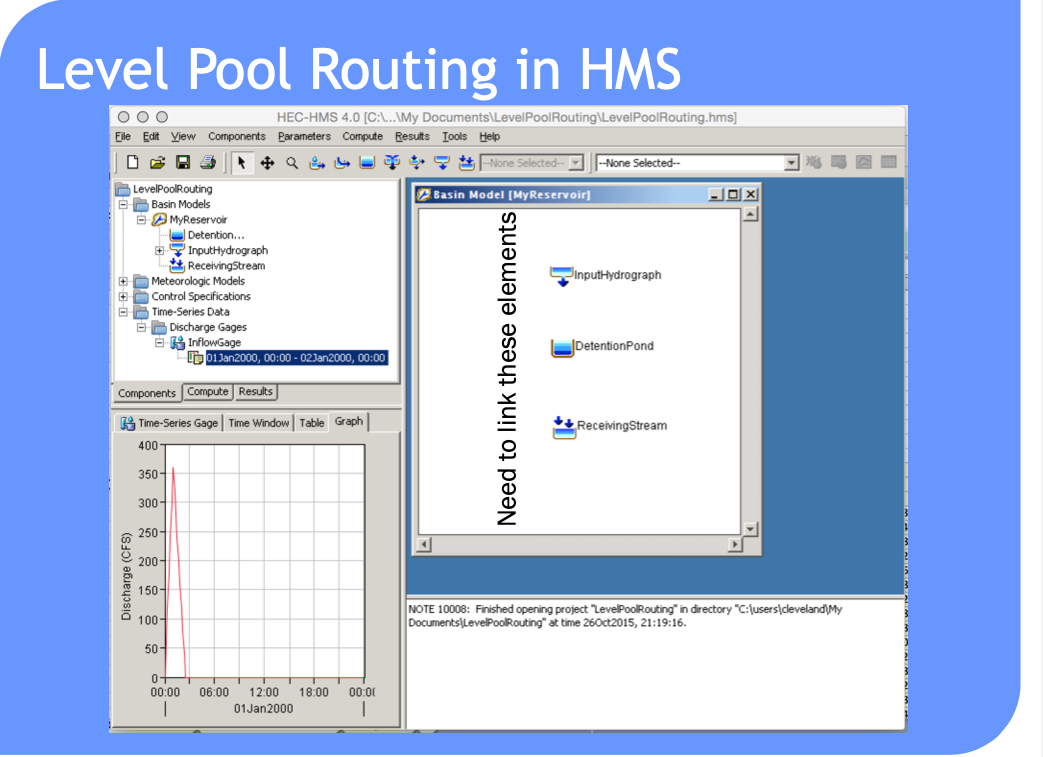
Task: Switch to the Compute tab below the tree
Action: tap(208, 392)
